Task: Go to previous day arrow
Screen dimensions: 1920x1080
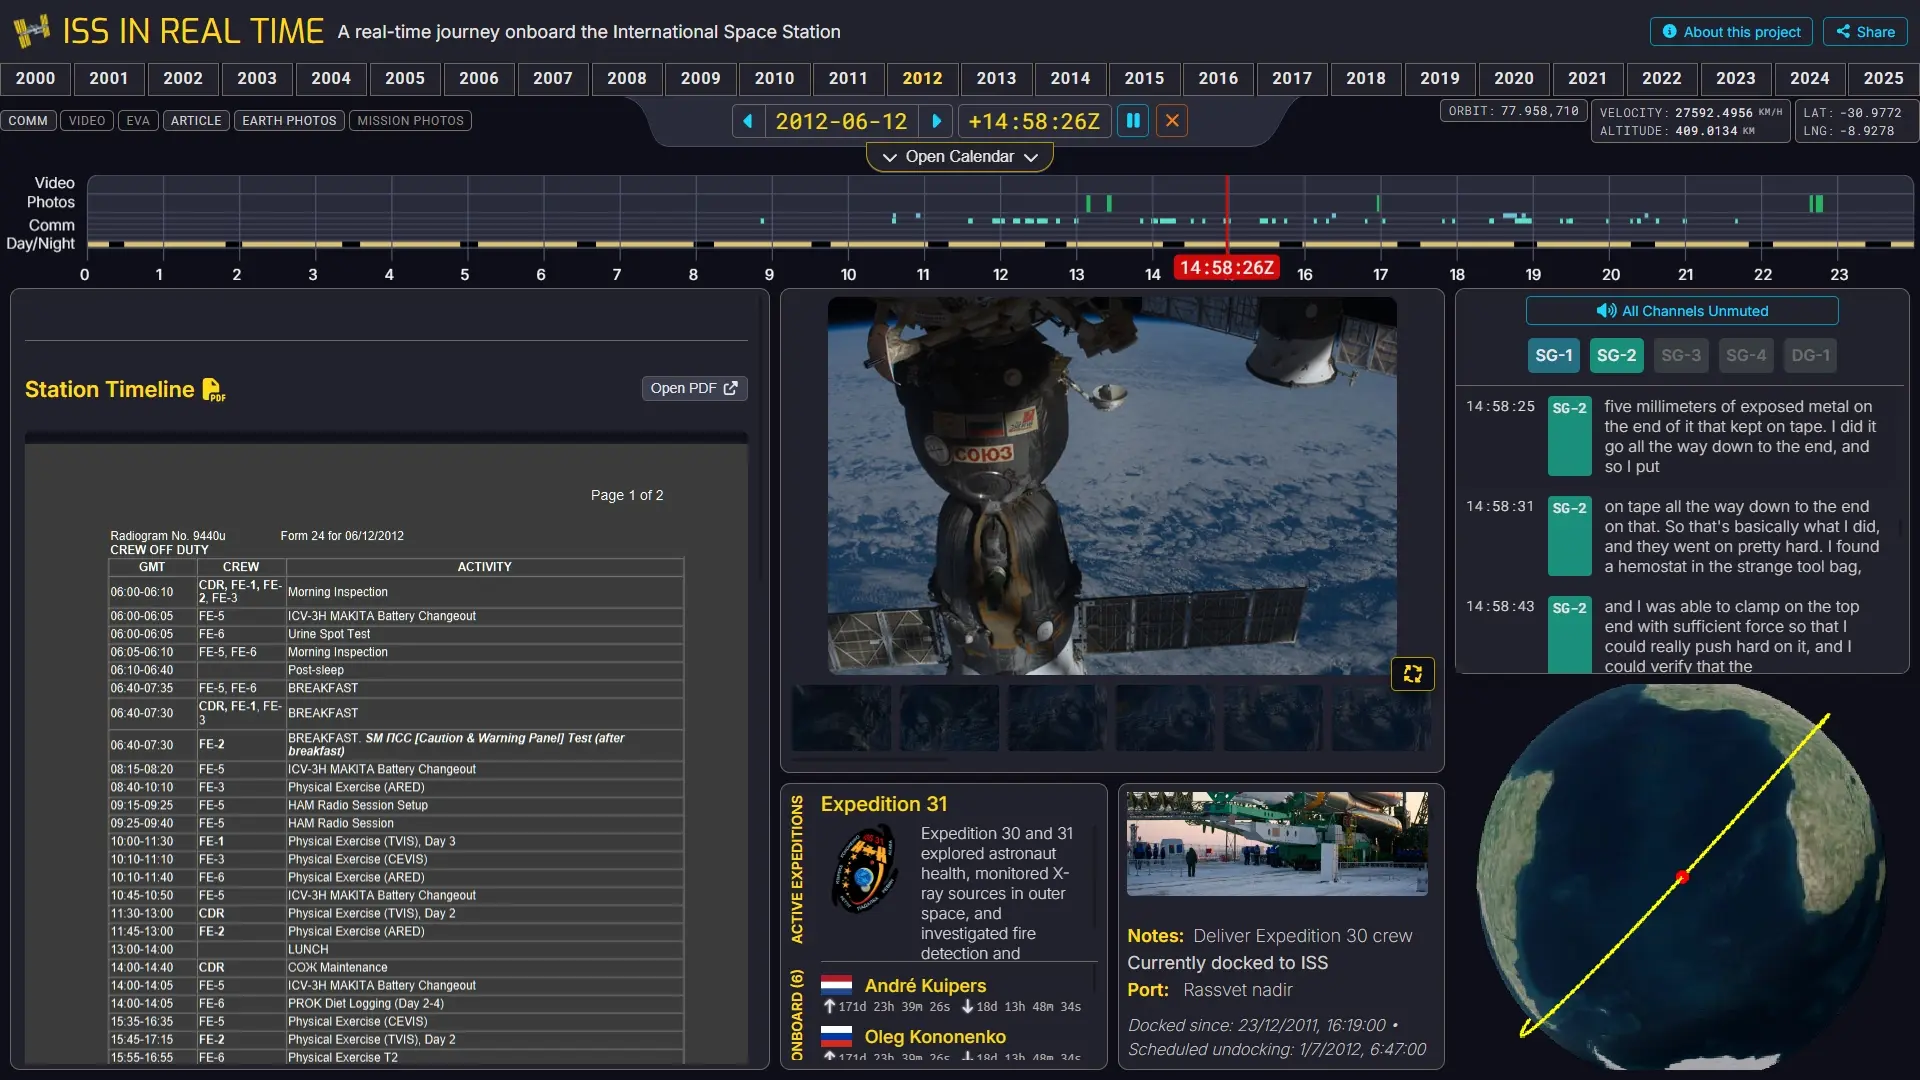Action: pos(748,121)
